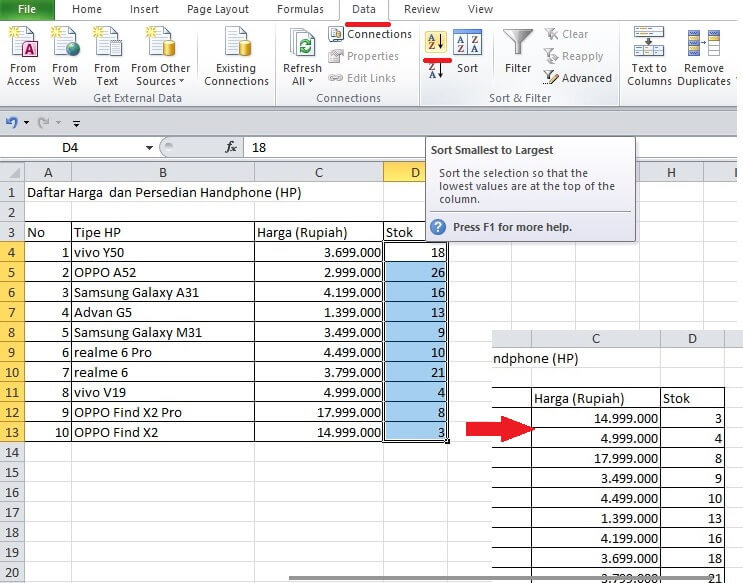Click the Harga (Rupiah) header in row 3
Screen dimensions: 743x583
(x=318, y=232)
